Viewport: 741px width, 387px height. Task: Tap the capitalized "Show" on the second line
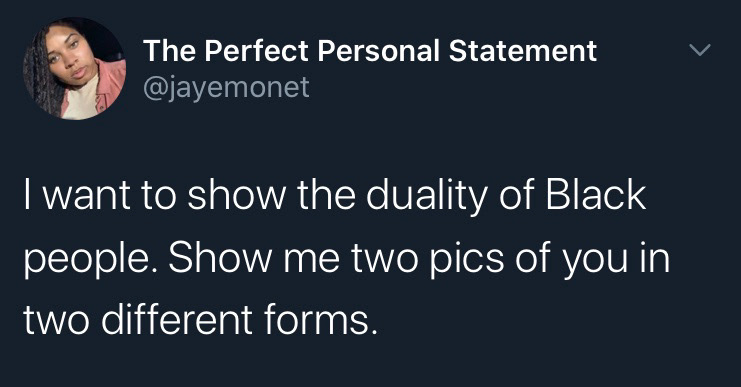(x=220, y=258)
